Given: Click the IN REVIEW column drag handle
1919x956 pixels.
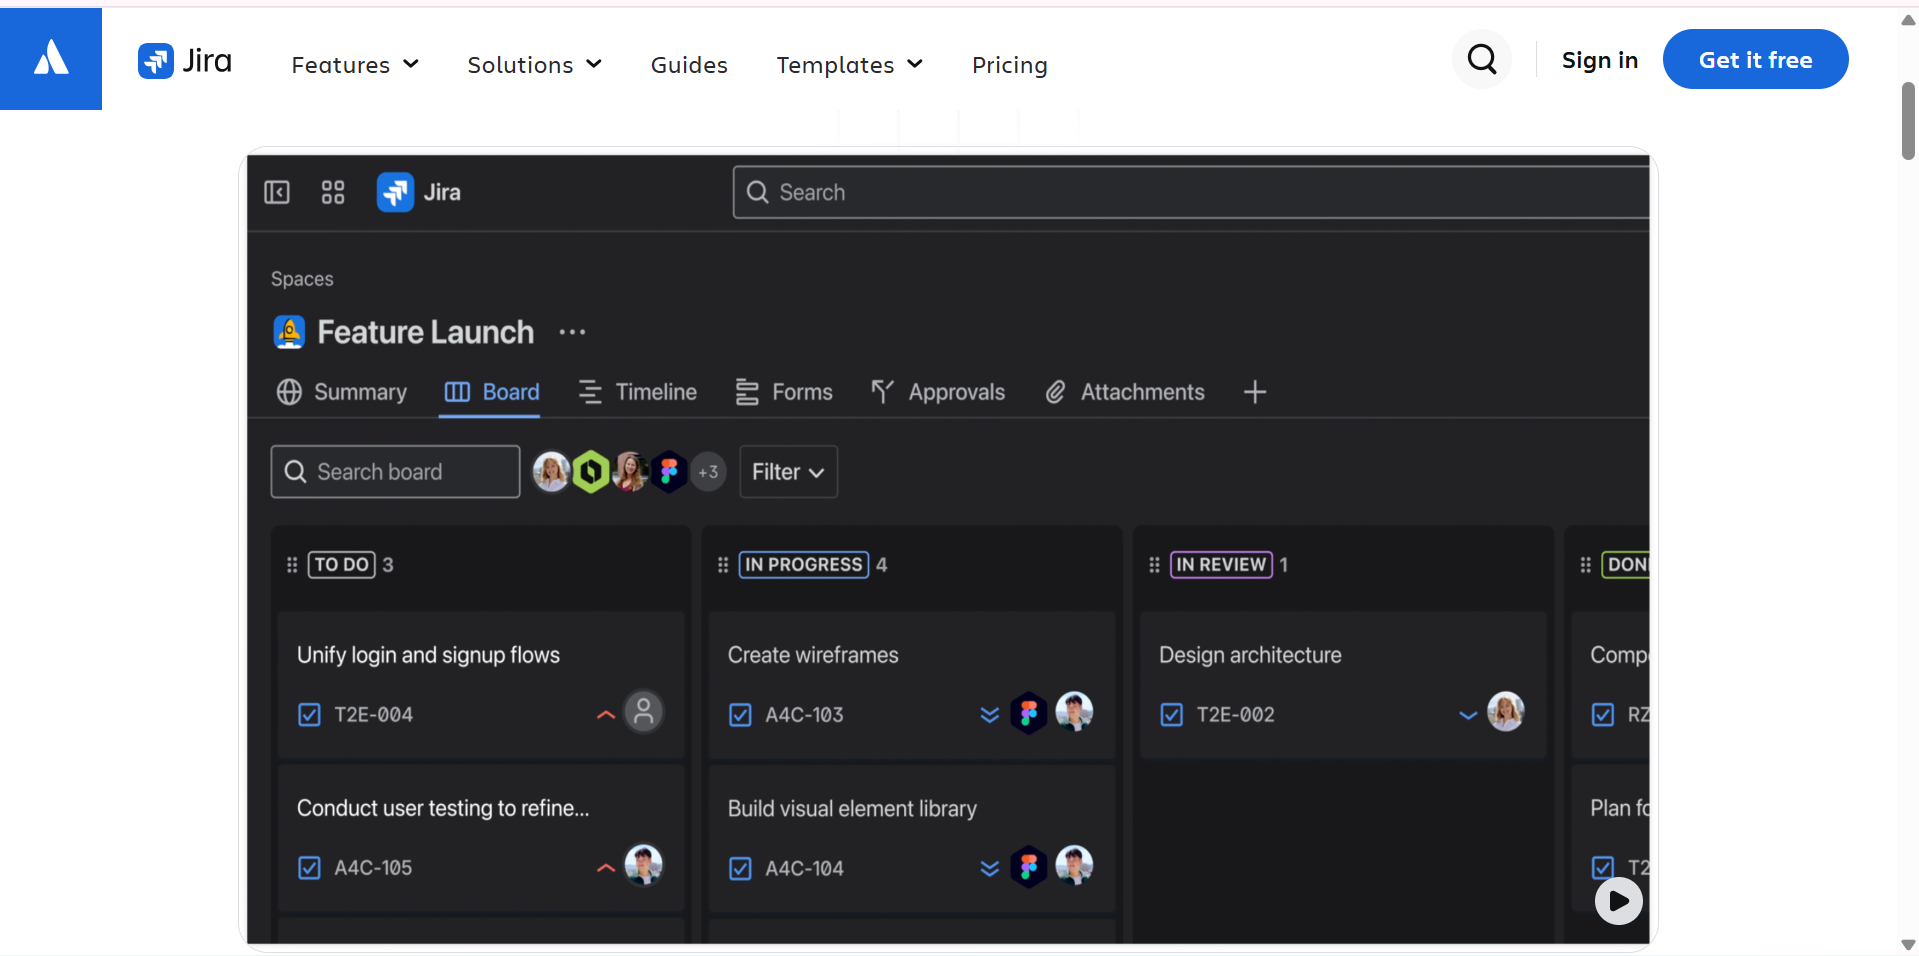Looking at the screenshot, I should click(x=1154, y=565).
